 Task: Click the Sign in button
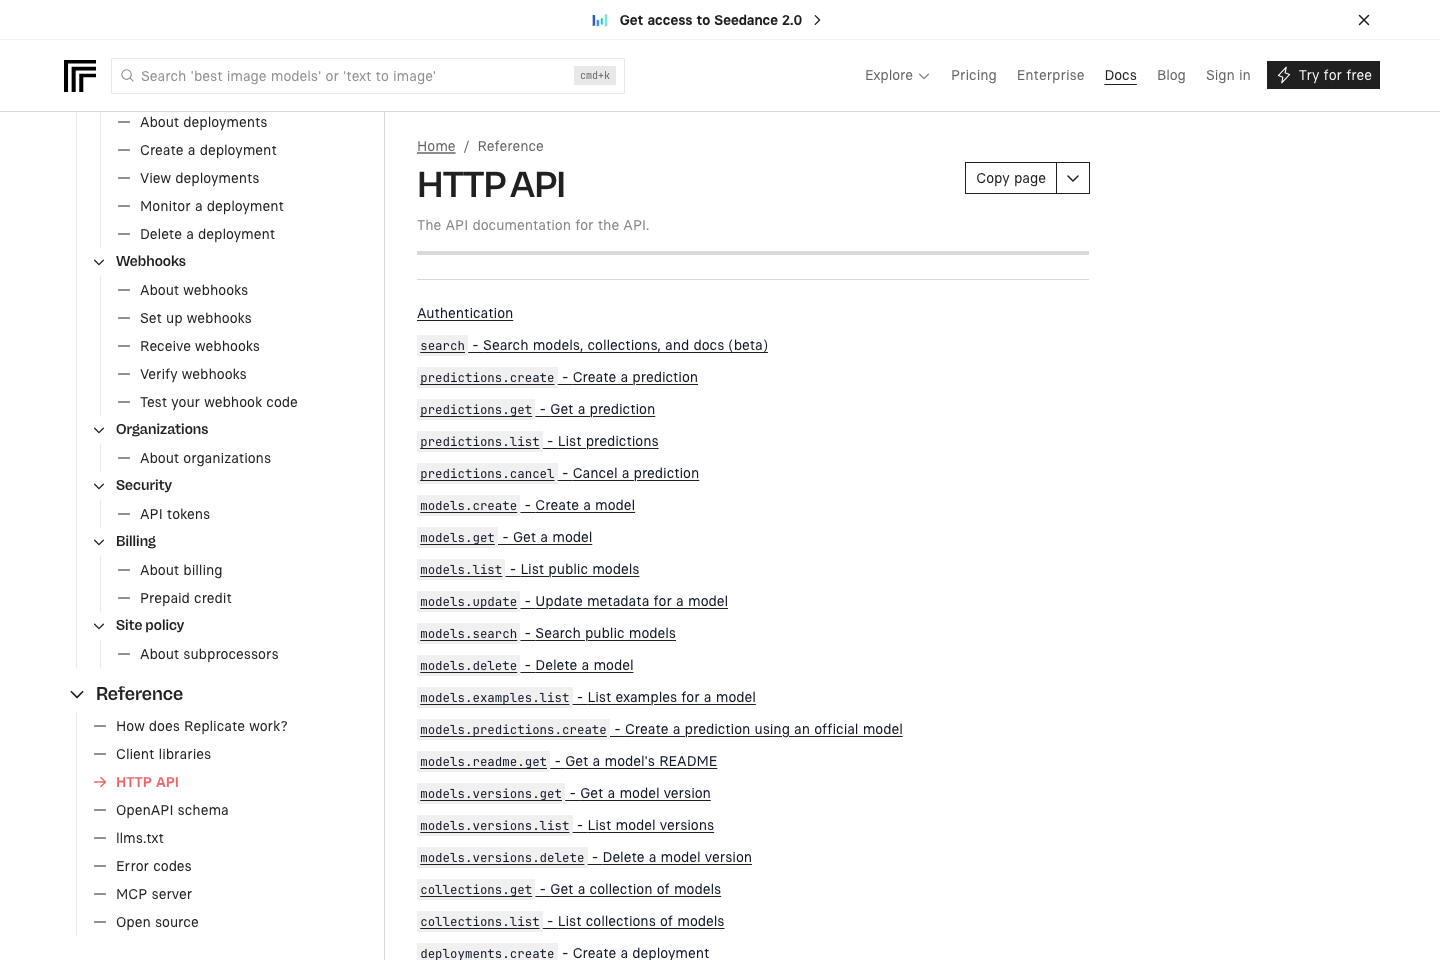pos(1227,75)
